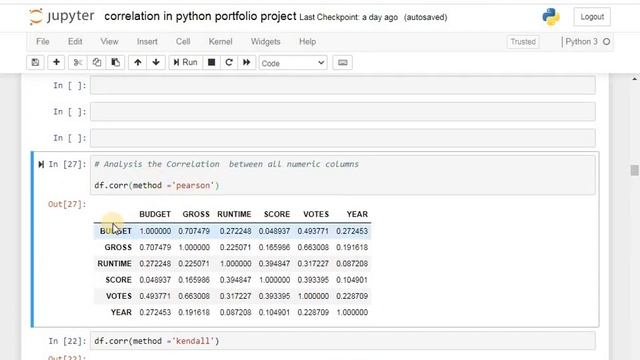Click the scrollbar up arrow
The width and height of the screenshot is (640, 360).
tap(634, 79)
